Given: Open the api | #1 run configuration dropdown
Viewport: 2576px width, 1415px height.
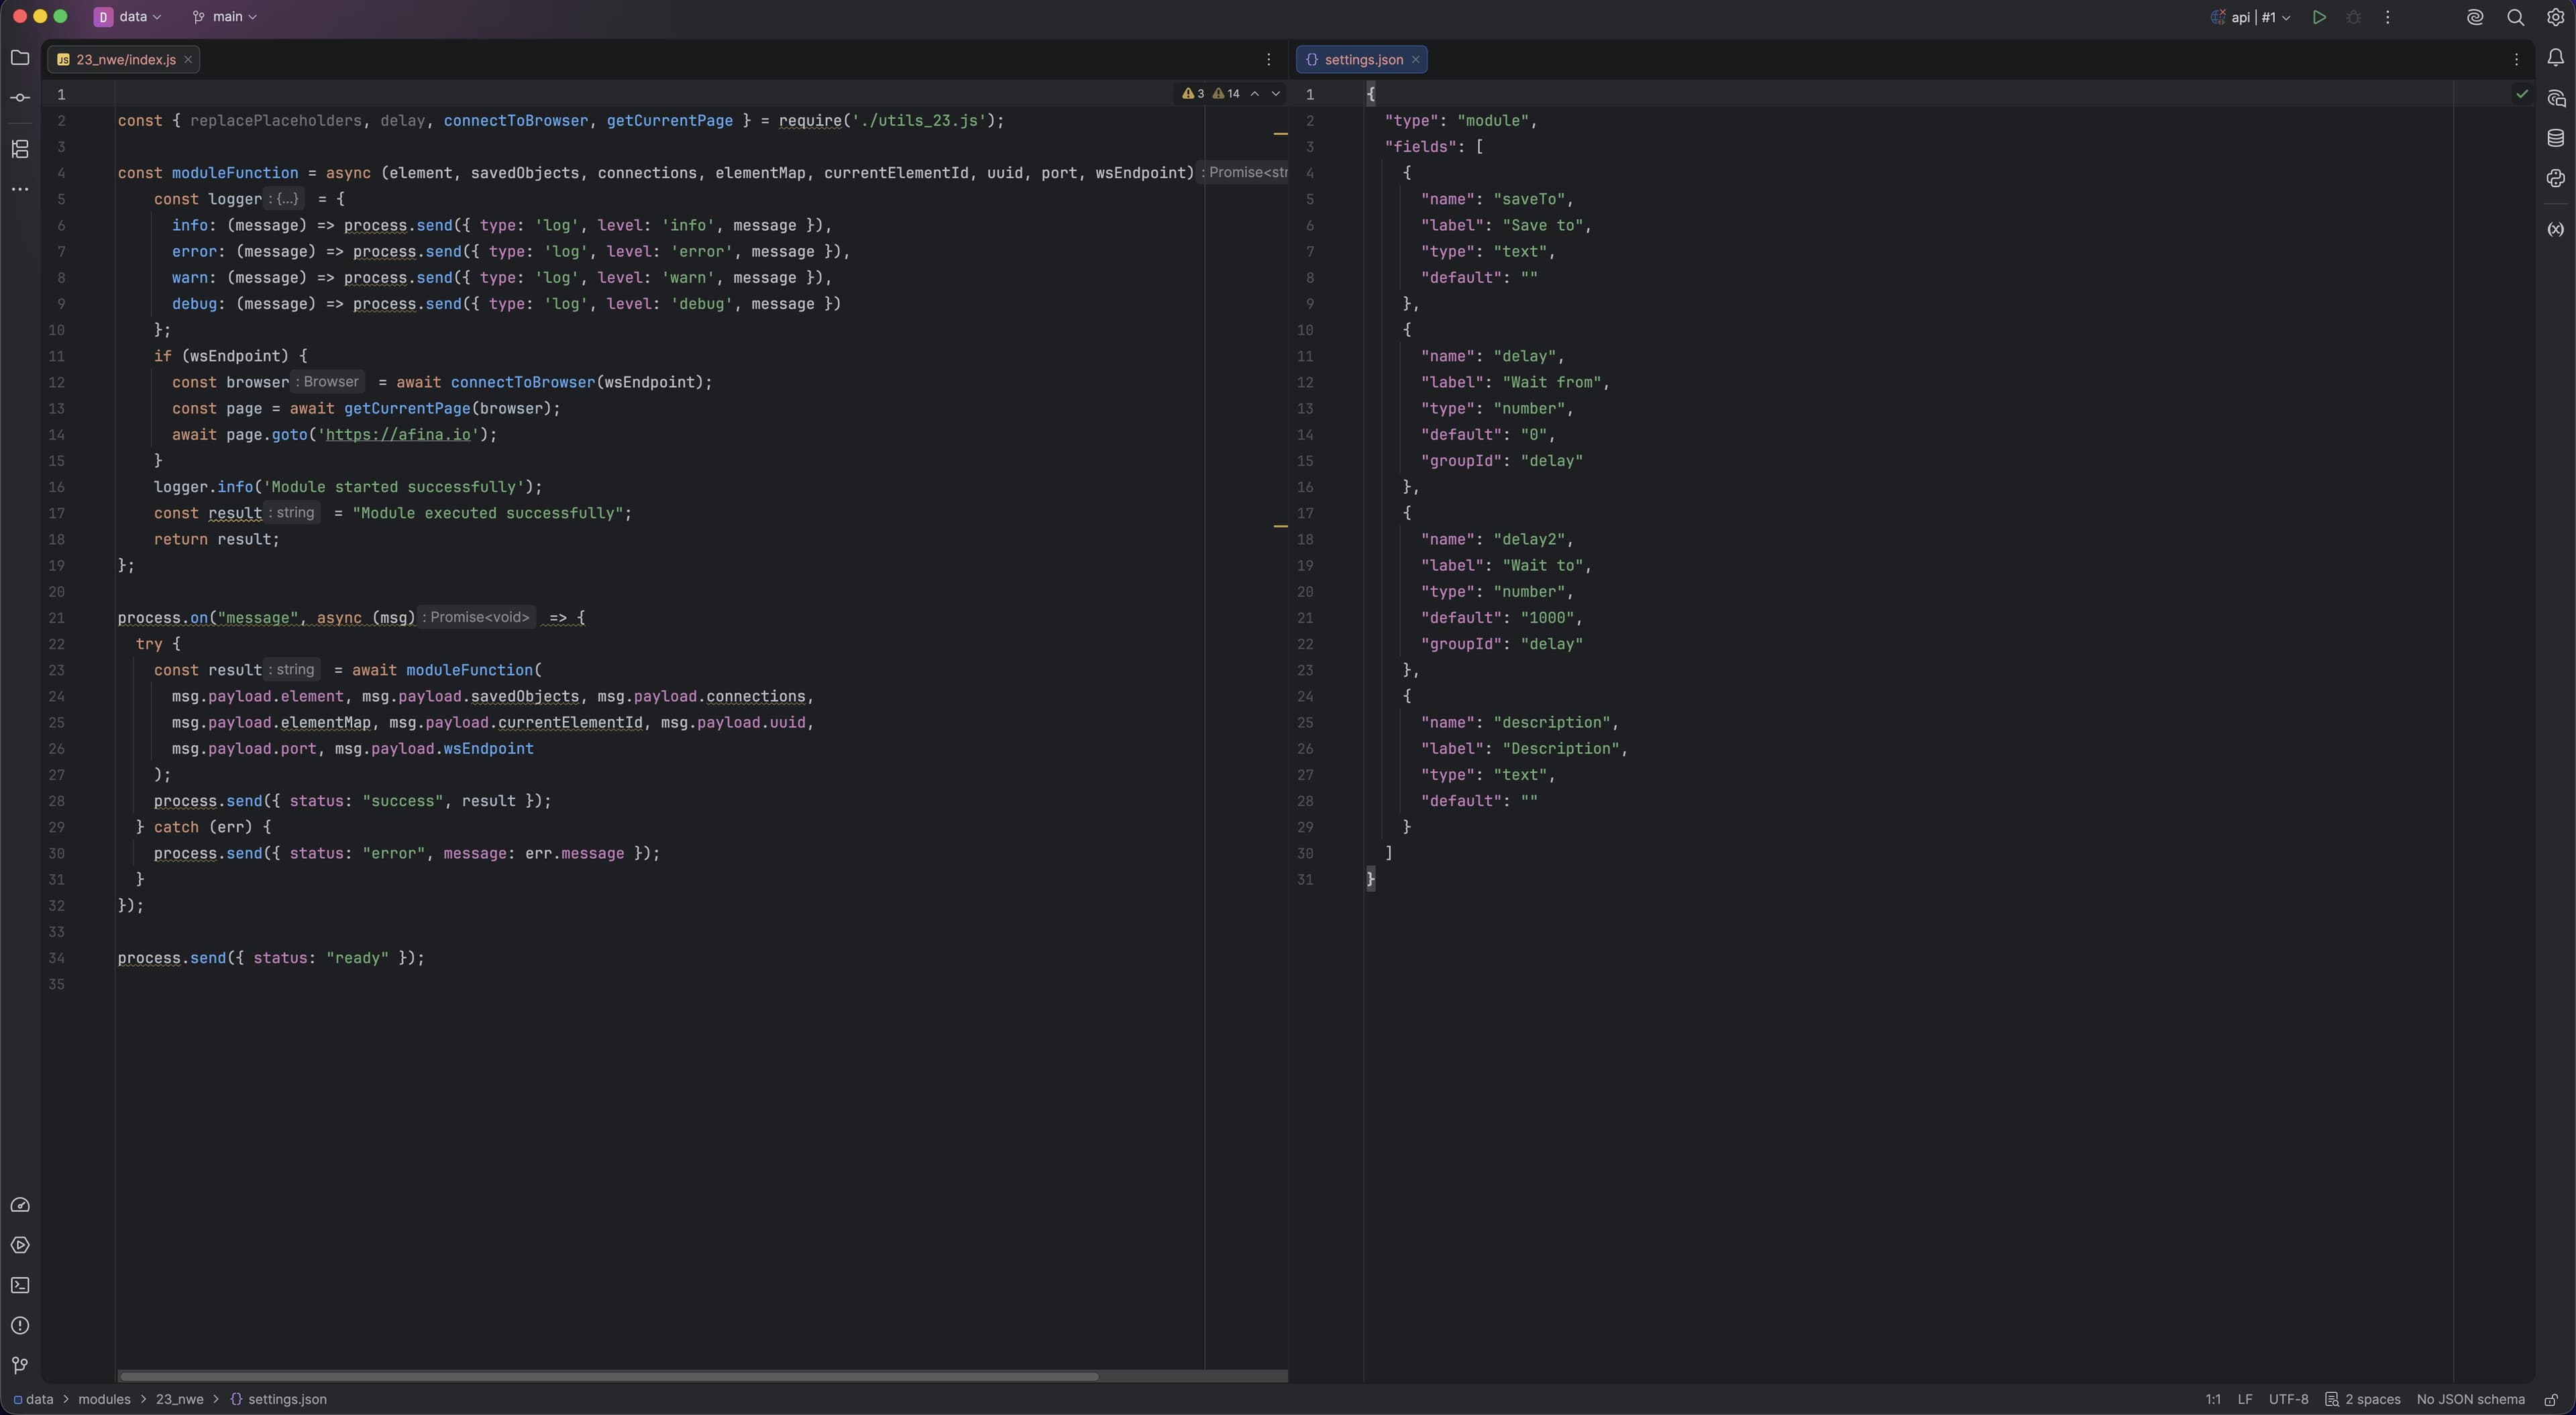Looking at the screenshot, I should point(2250,17).
